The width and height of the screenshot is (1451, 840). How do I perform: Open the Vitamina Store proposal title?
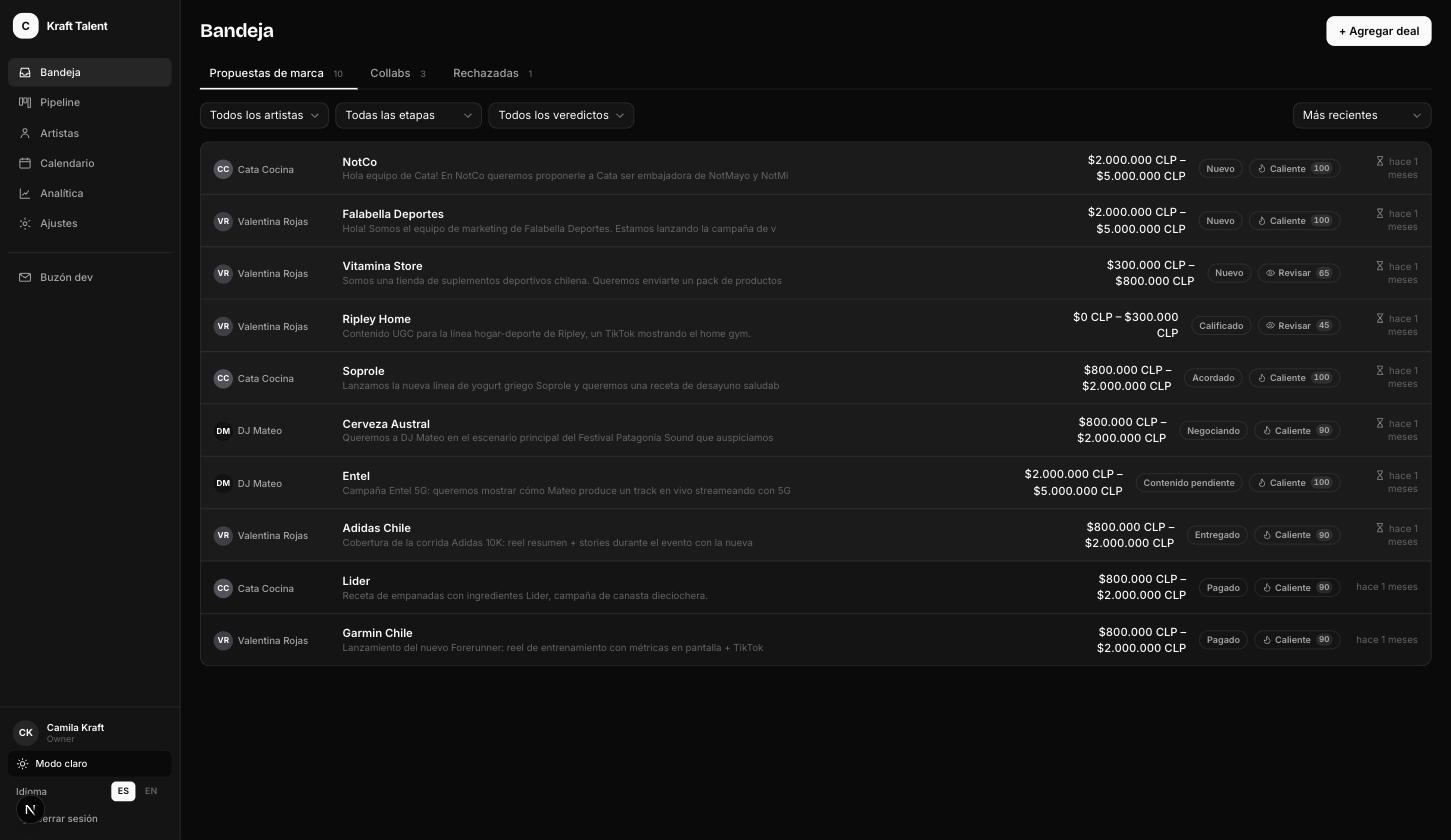(x=382, y=266)
